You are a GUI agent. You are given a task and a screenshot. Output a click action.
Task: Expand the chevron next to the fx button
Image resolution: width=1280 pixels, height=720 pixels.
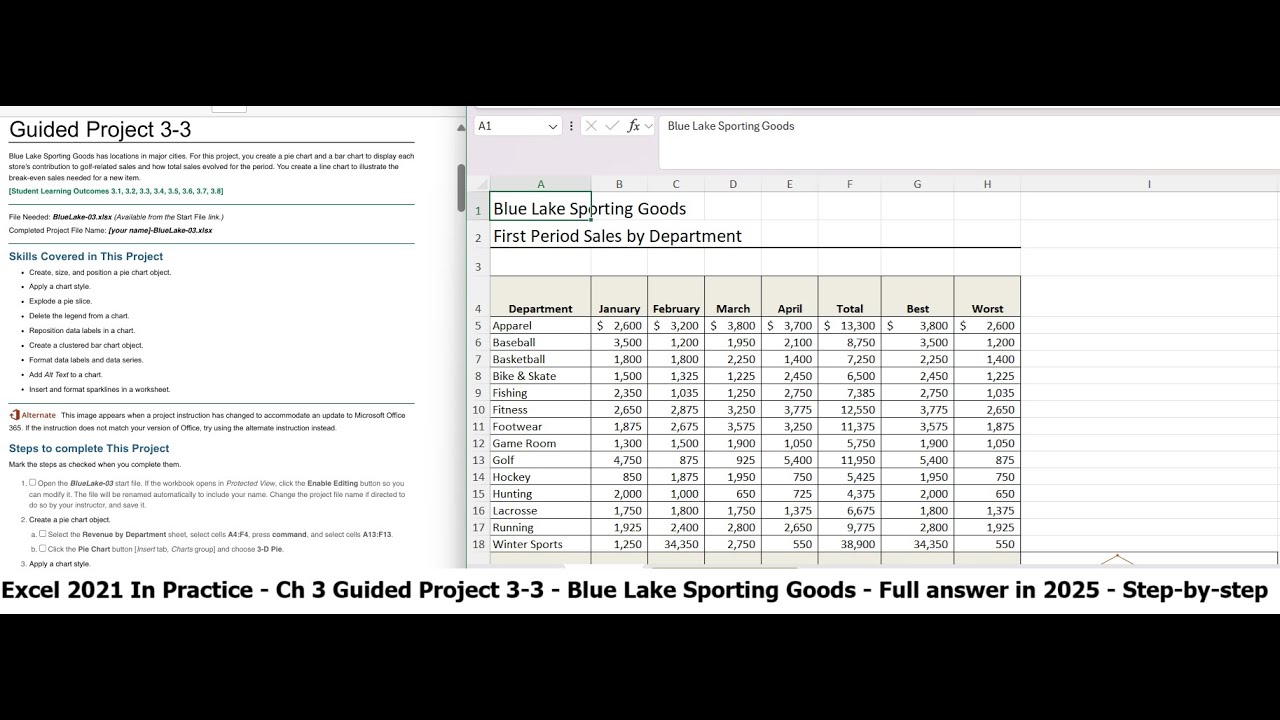648,126
